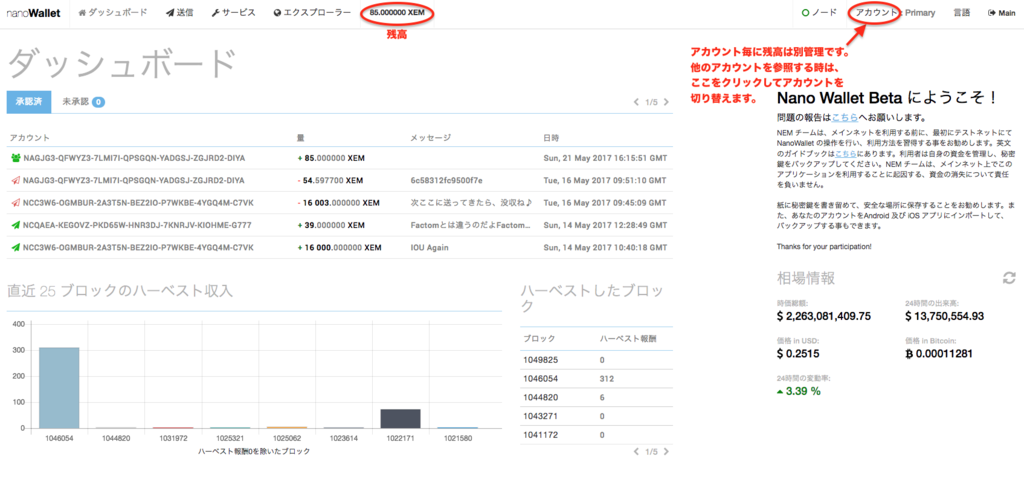Select harvested block 1044820 table row
This screenshot has height=485, width=1024.
[x=596, y=397]
